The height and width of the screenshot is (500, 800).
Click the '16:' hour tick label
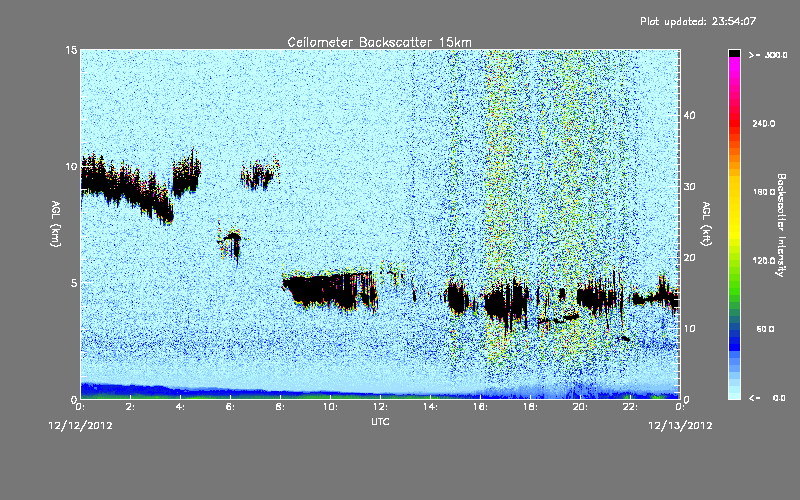click(480, 407)
